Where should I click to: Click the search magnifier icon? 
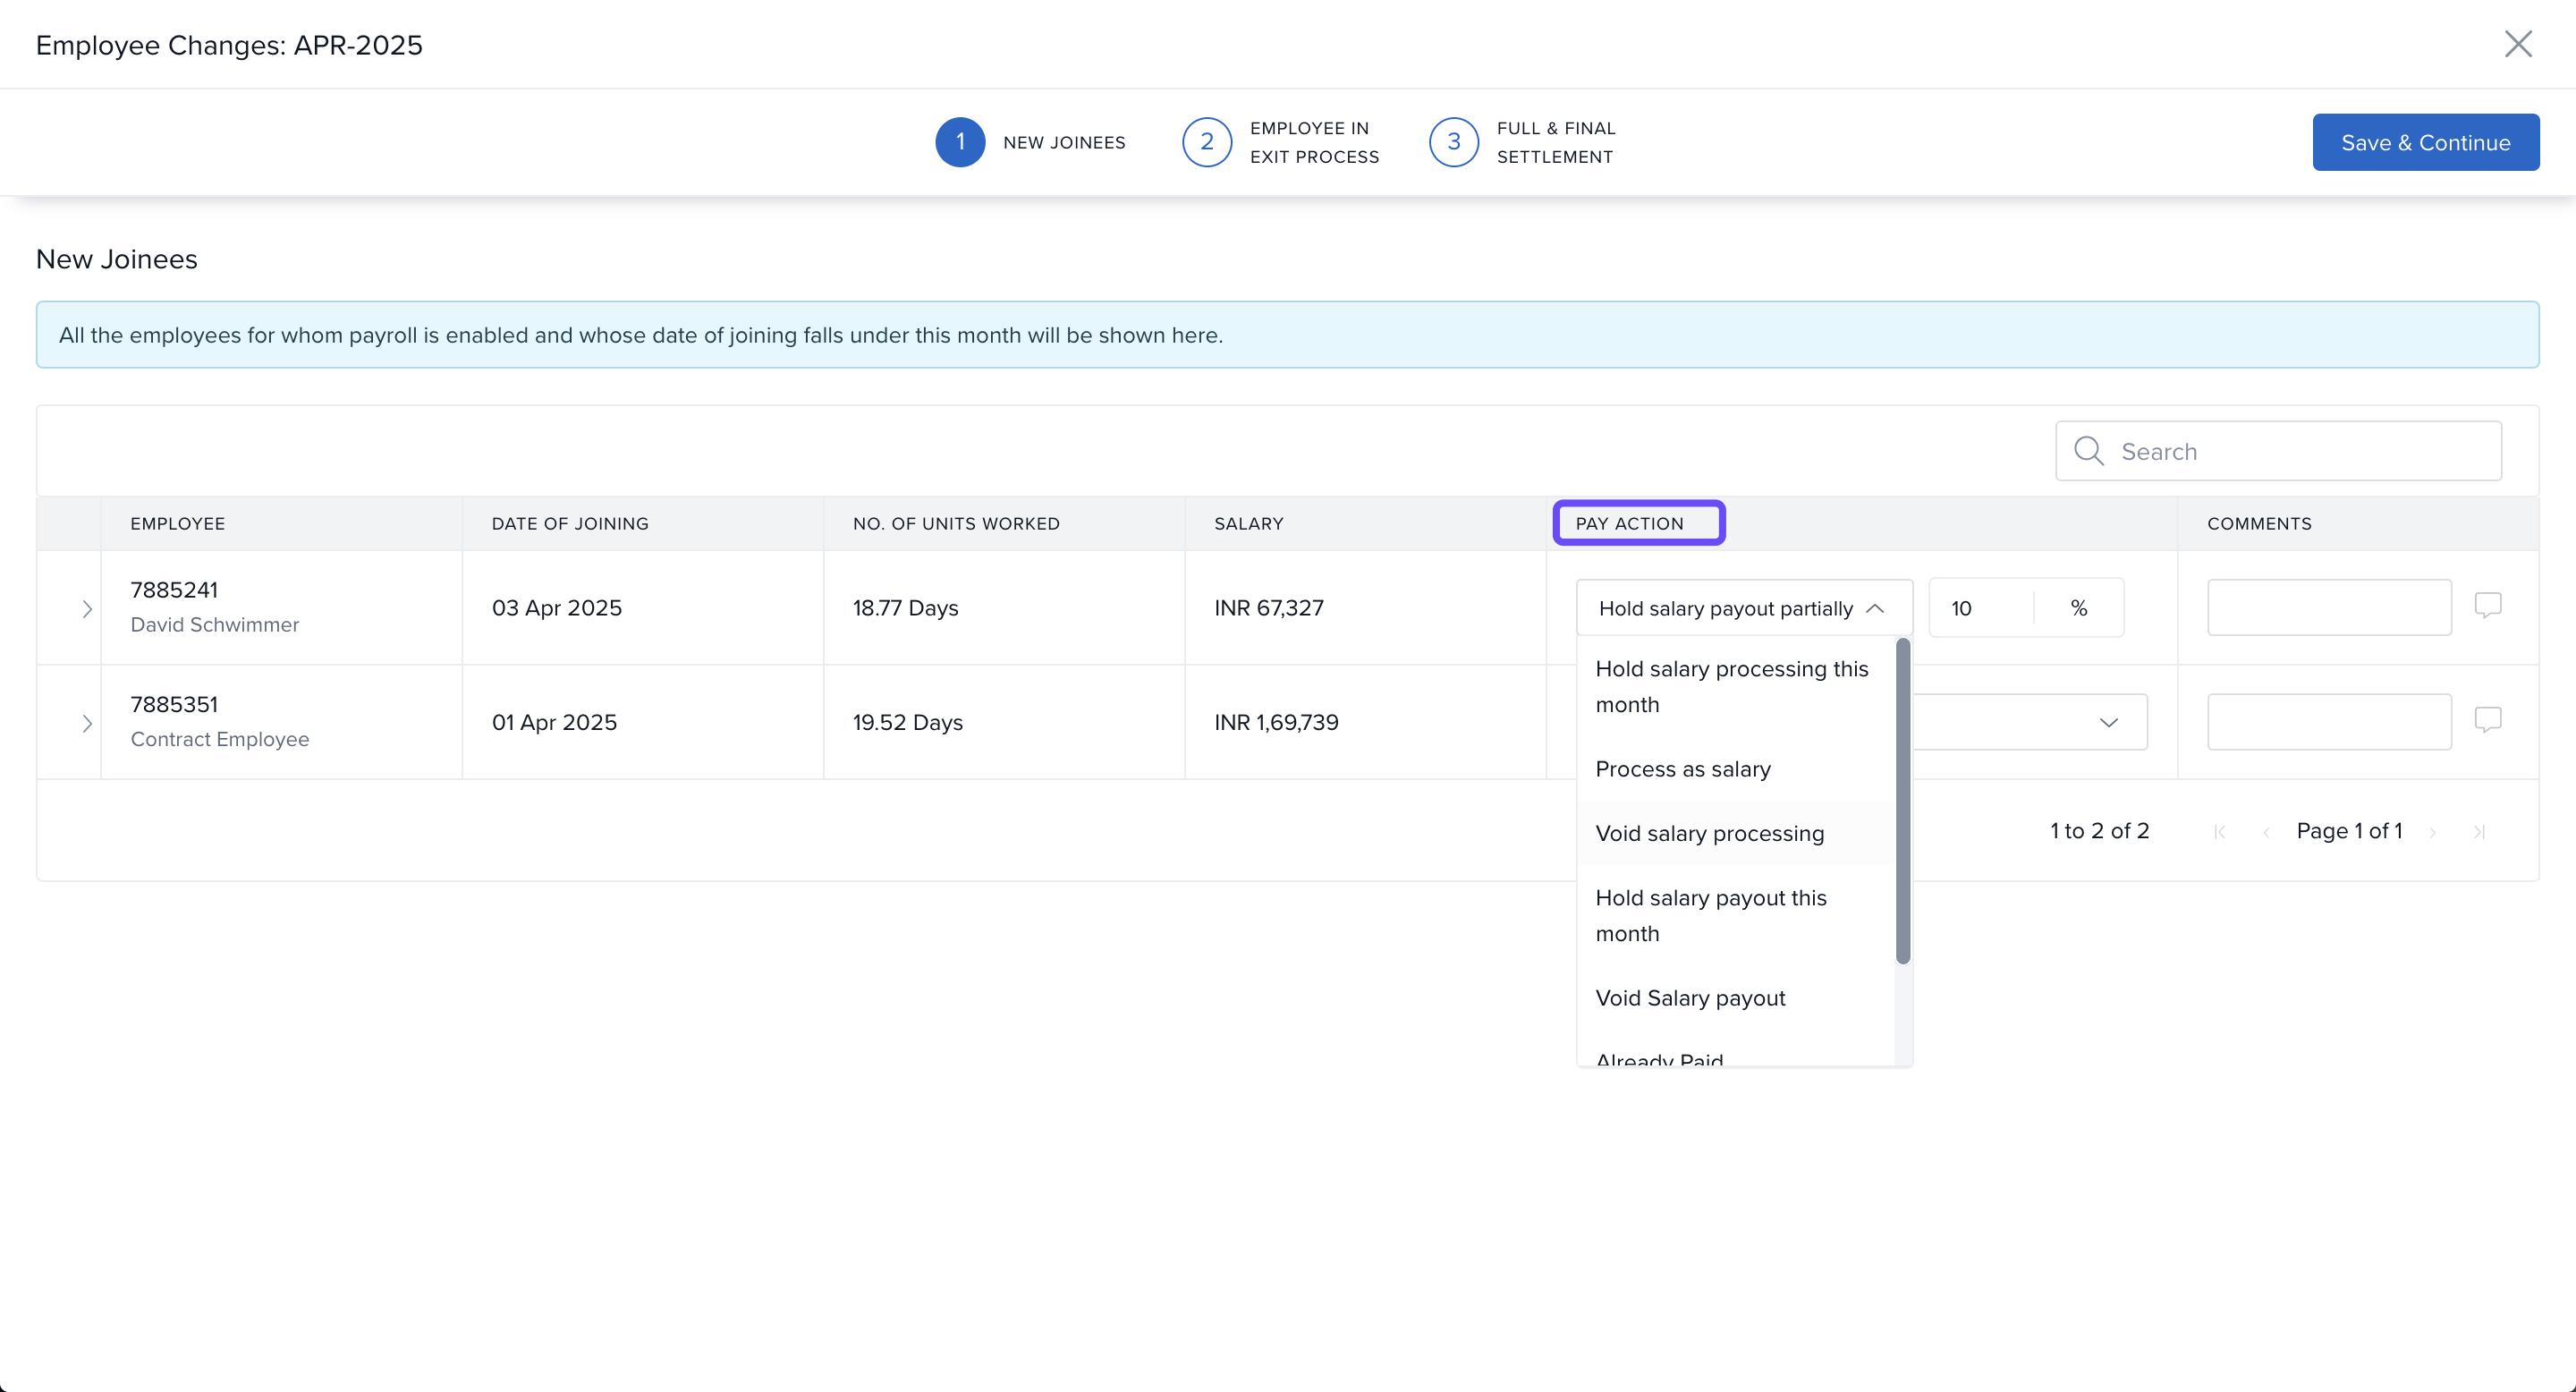point(2088,451)
